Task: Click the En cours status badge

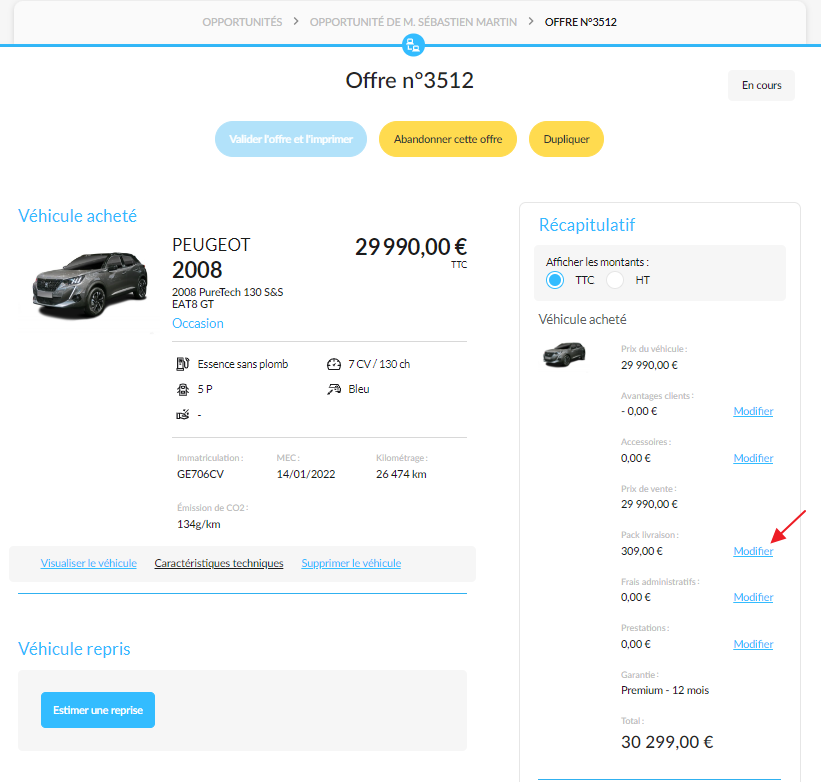Action: tap(761, 85)
